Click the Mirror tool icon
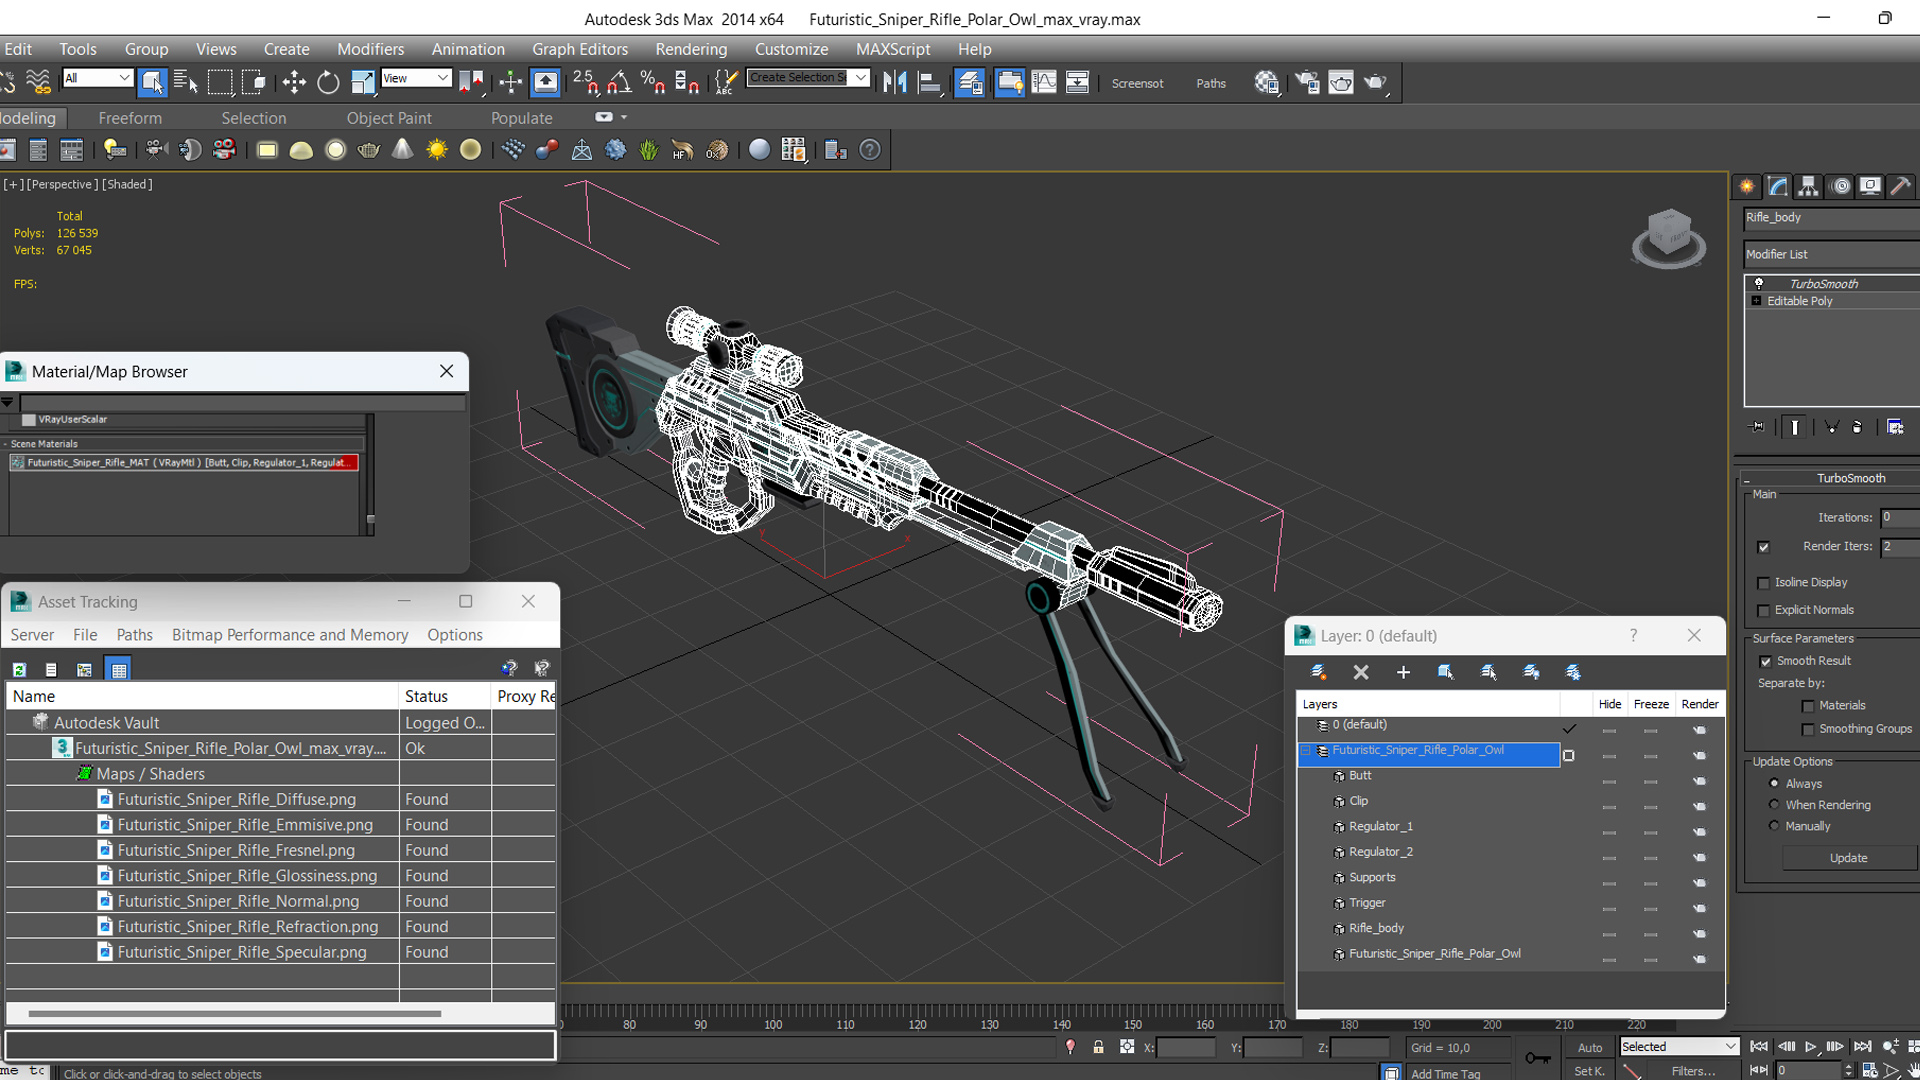The image size is (1920, 1080). click(896, 83)
